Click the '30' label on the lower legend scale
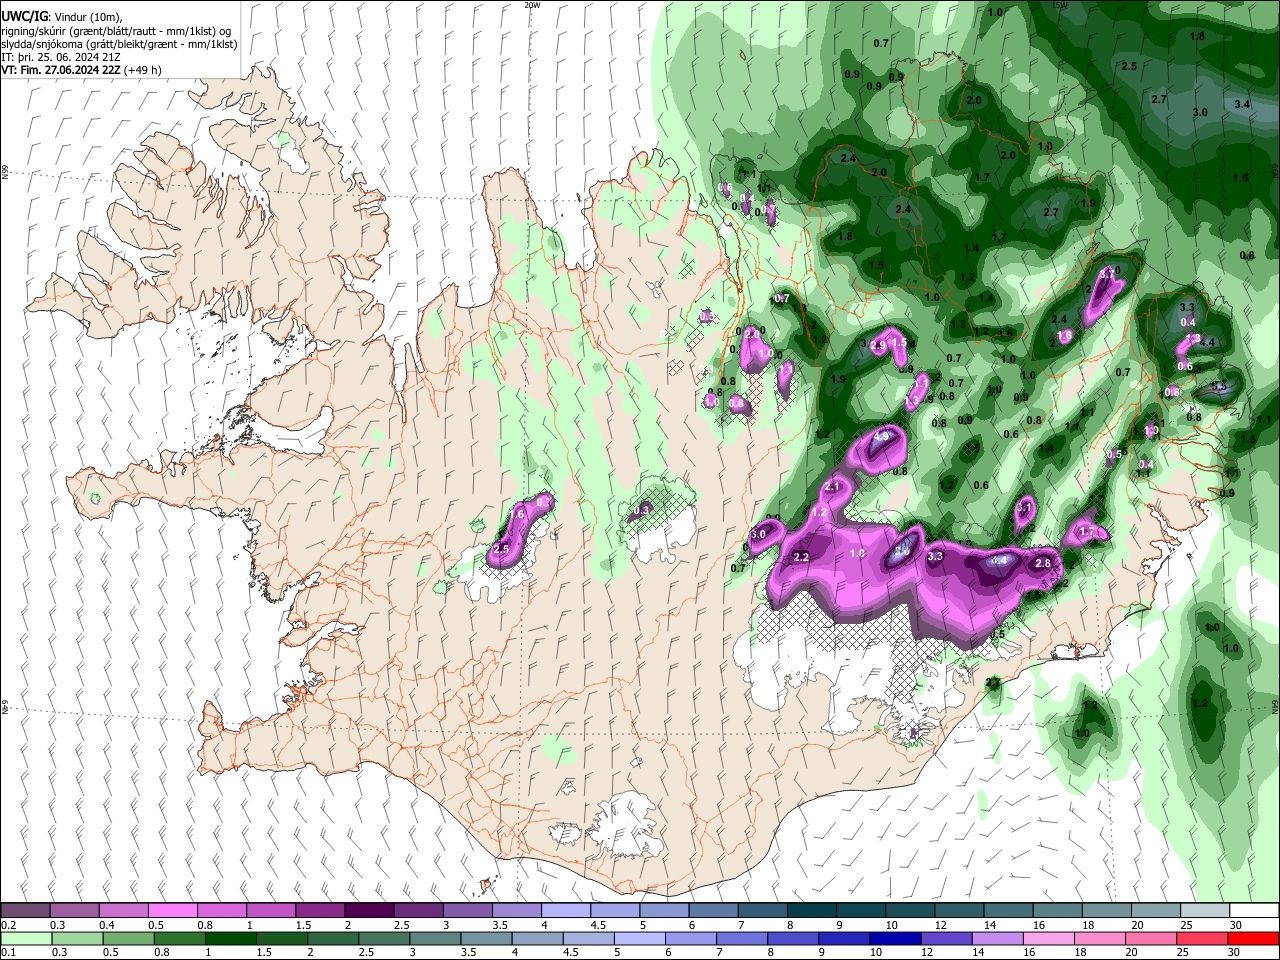 pyautogui.click(x=1236, y=953)
